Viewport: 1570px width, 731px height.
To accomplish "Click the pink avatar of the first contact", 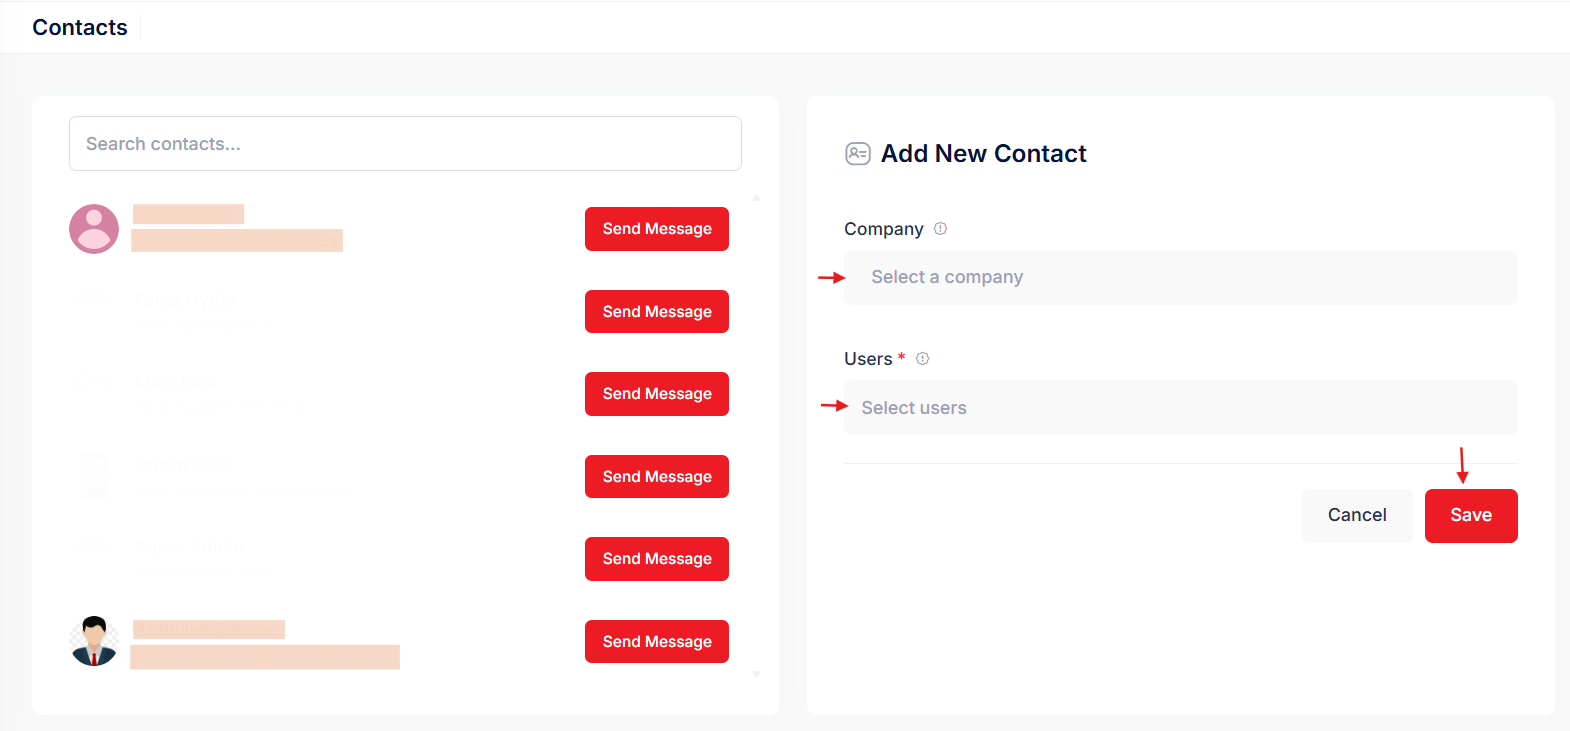I will point(94,229).
